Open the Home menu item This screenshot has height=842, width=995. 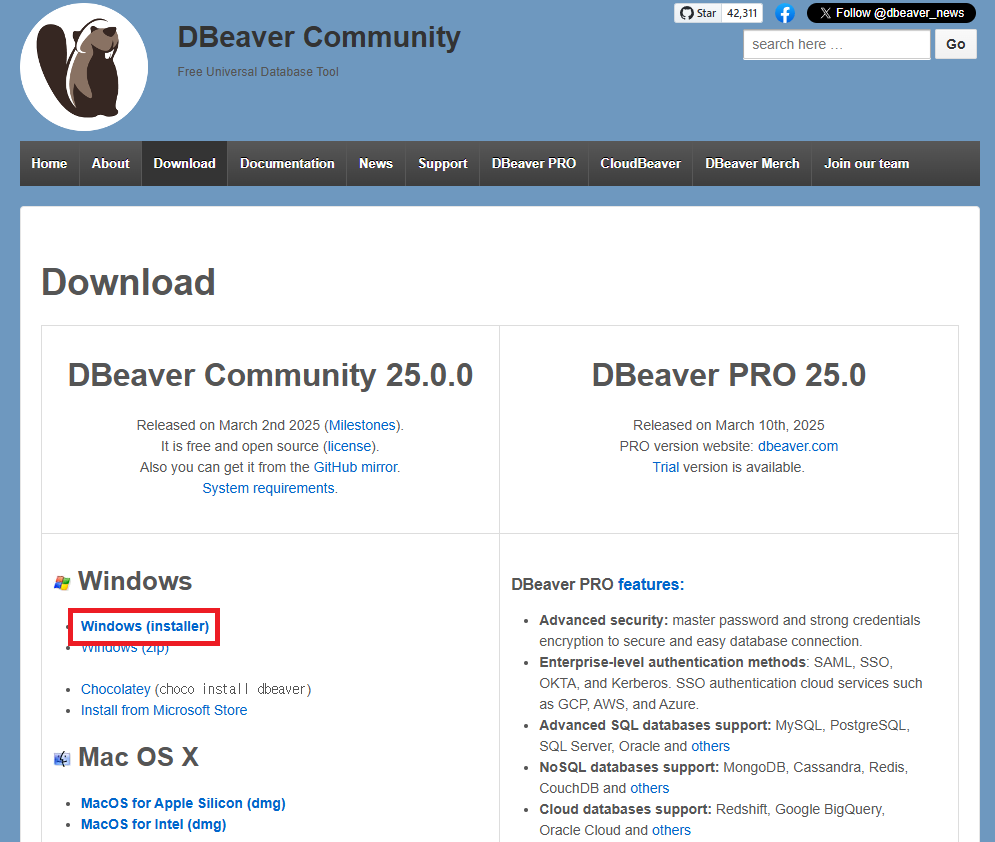(x=49, y=164)
